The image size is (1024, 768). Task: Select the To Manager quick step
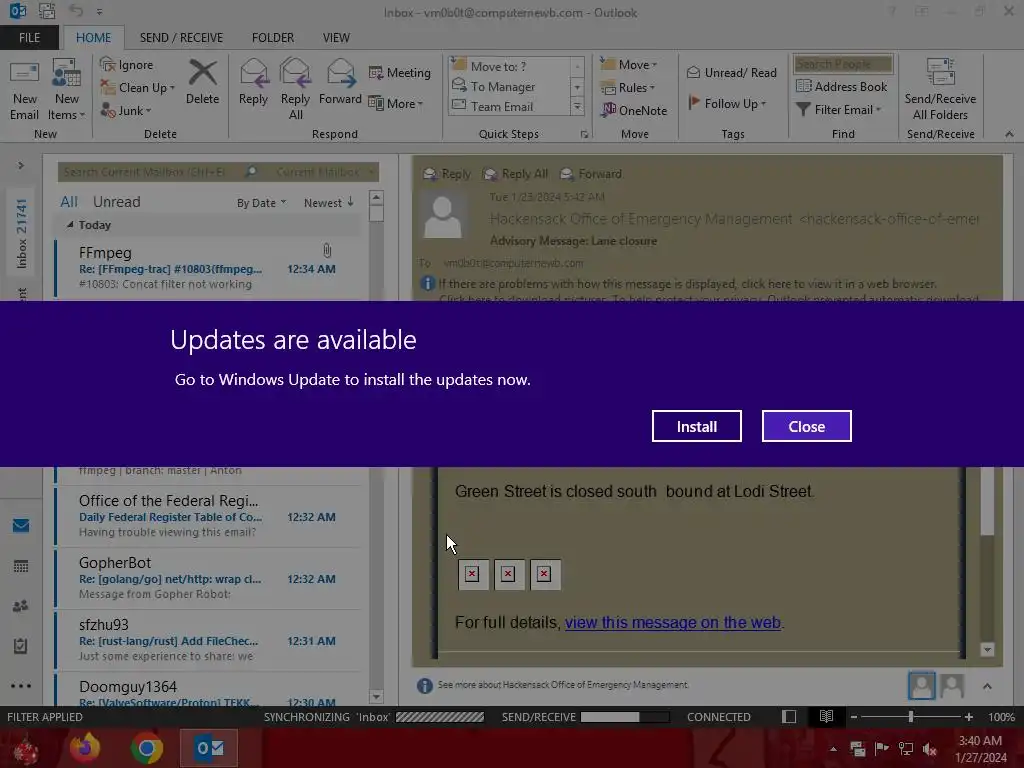511,86
